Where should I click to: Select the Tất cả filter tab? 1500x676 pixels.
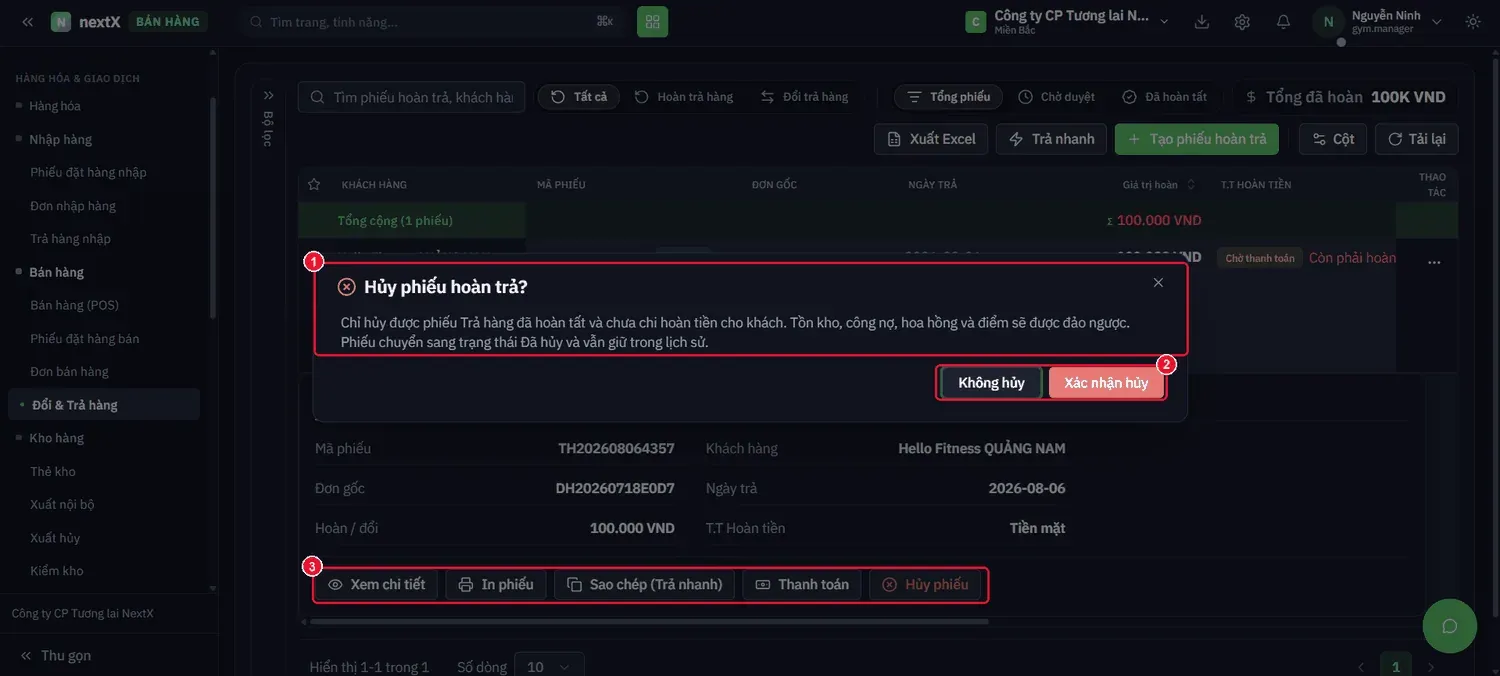pos(579,97)
